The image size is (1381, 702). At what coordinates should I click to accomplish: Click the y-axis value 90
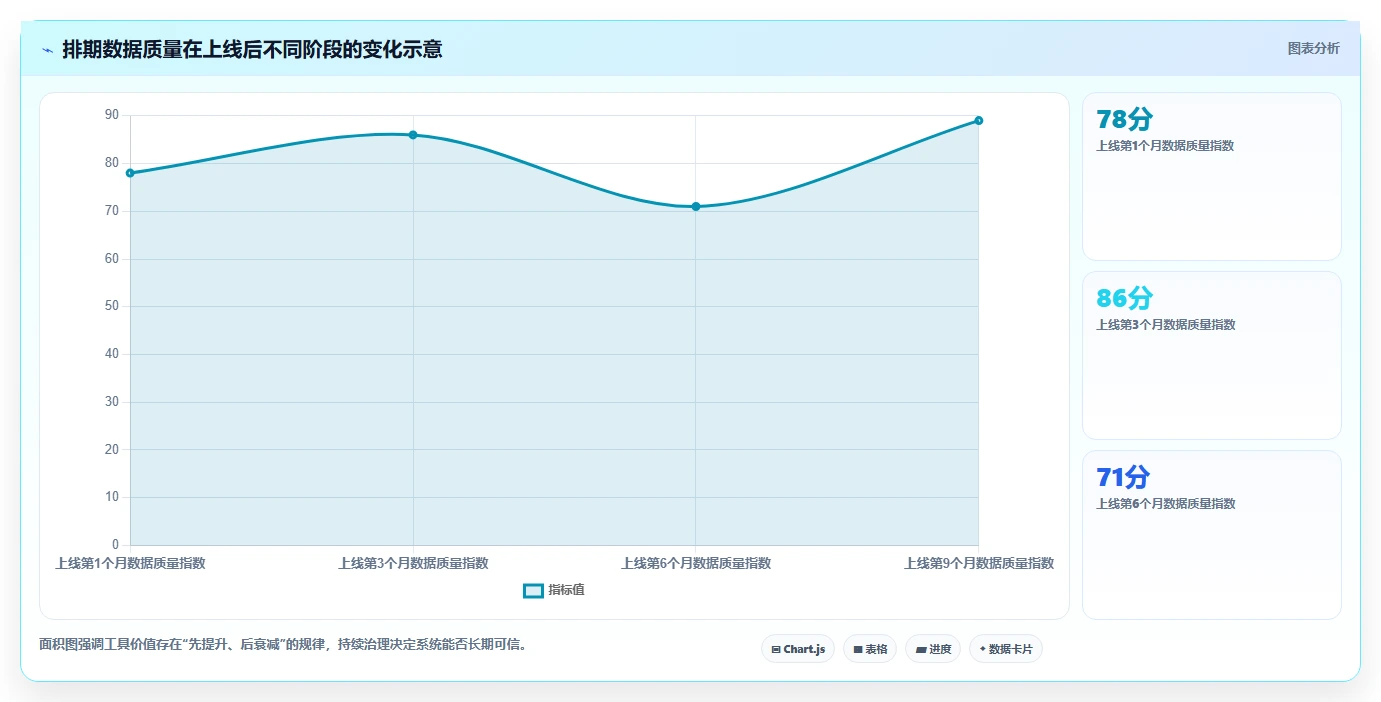[x=112, y=115]
